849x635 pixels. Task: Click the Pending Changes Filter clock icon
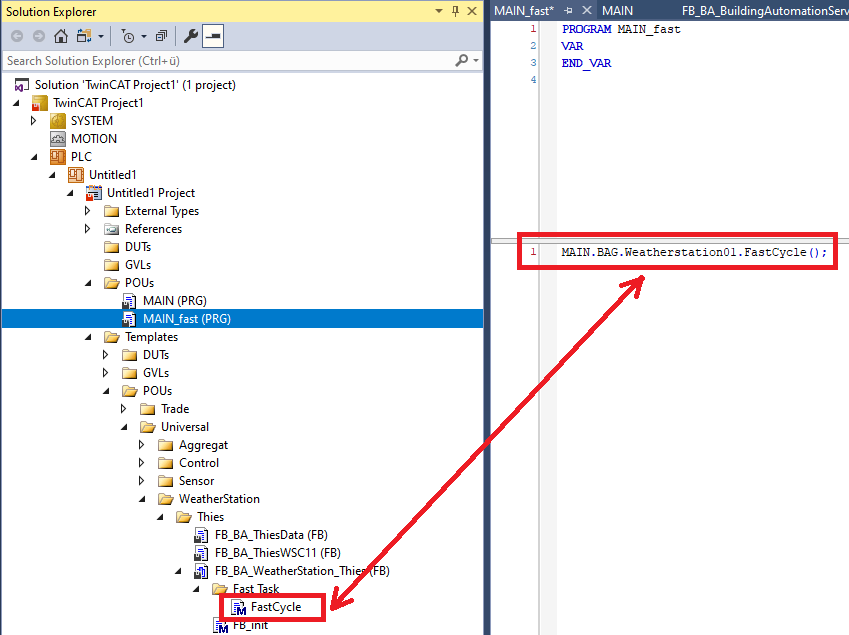(128, 36)
